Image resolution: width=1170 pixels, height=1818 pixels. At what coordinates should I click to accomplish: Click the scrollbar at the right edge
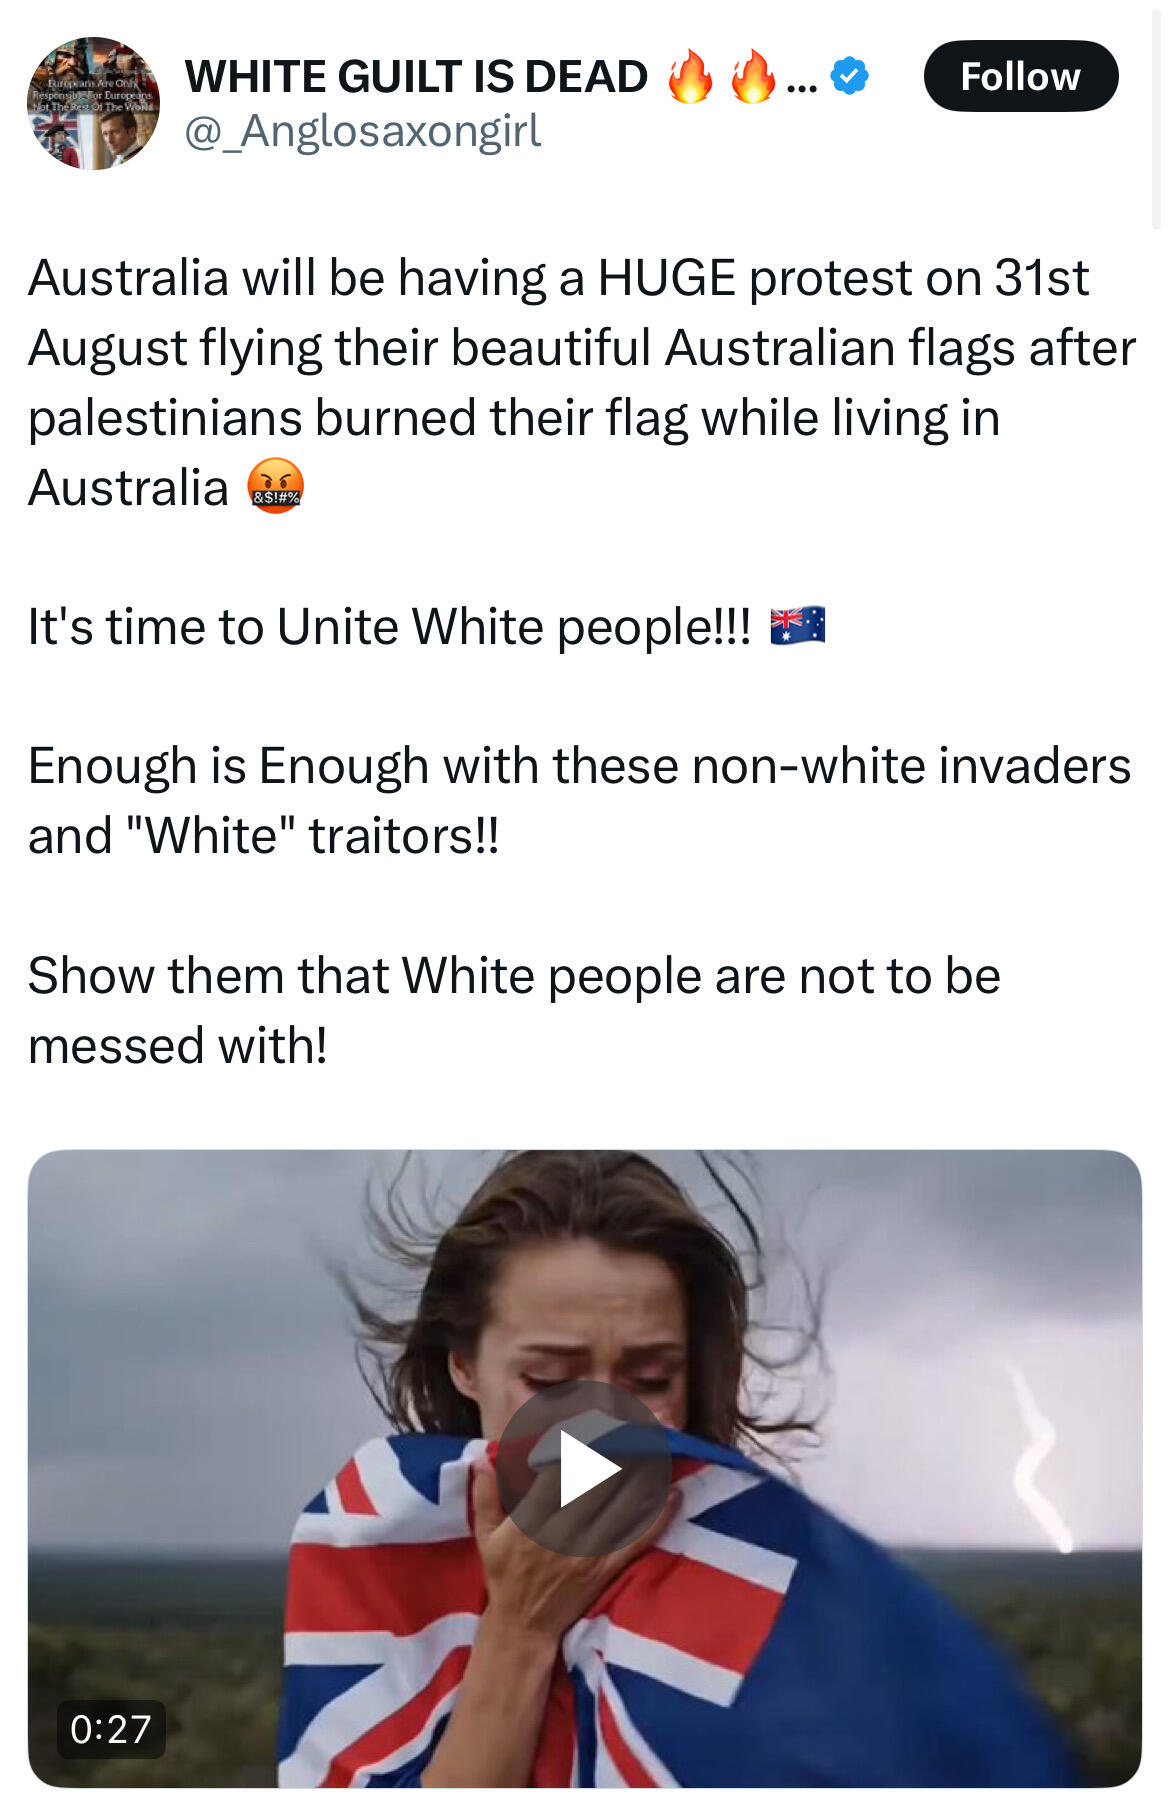(1156, 115)
